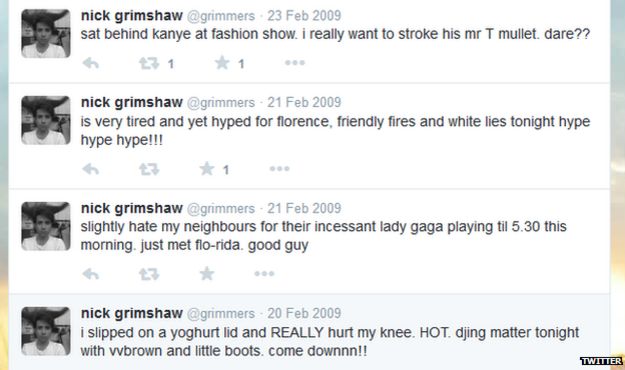View avatar next to the Kanye tweet

tap(46, 33)
